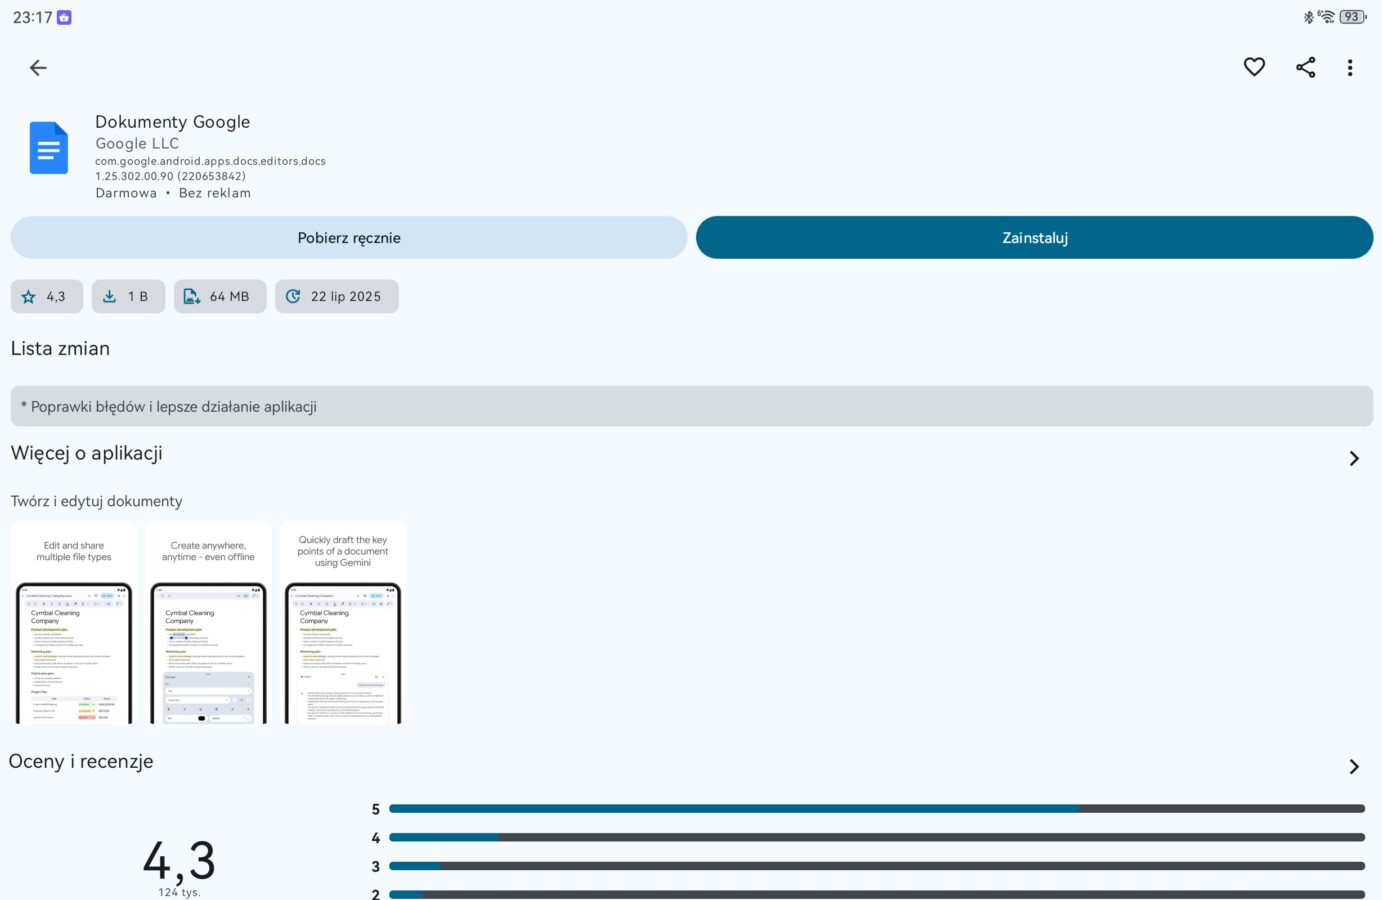Expand Oceny i recenzje with chevron

tap(1354, 766)
